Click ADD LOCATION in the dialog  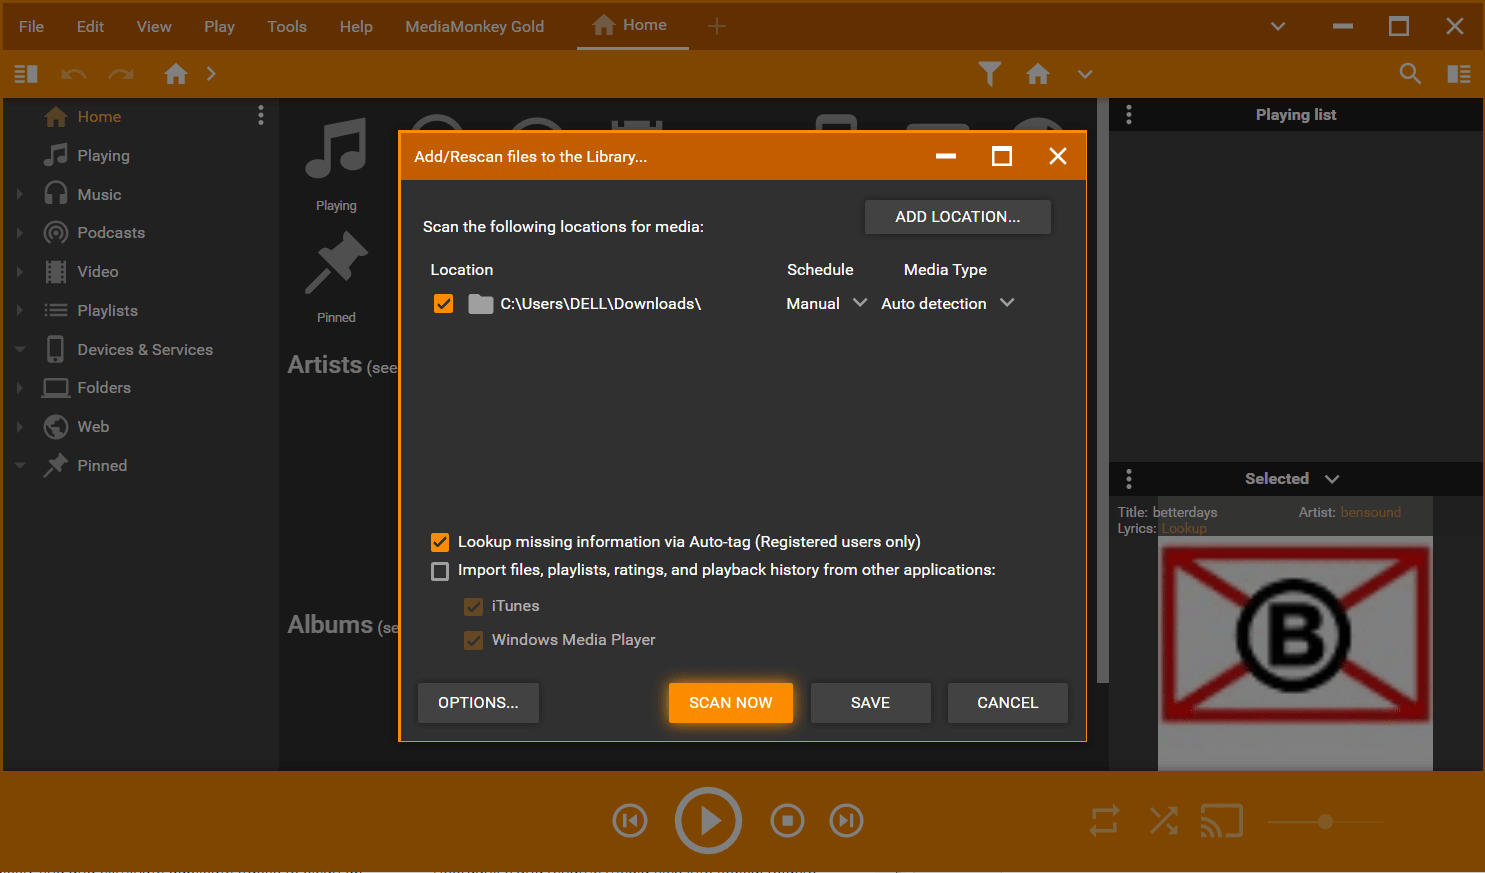957,217
